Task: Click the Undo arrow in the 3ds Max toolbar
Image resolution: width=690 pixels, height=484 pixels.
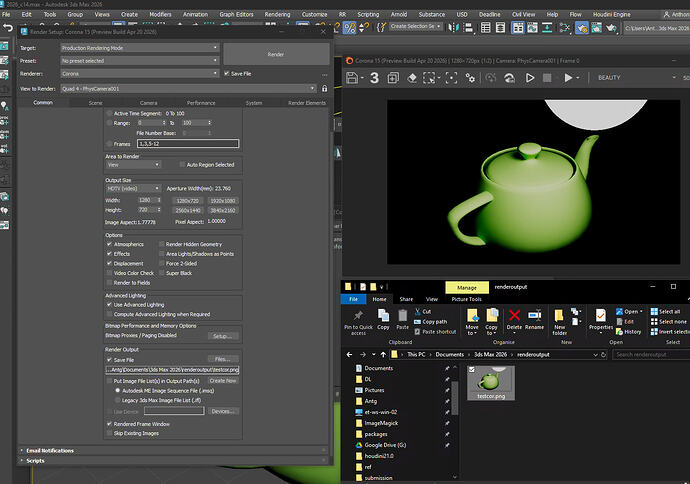Action: coord(8,28)
